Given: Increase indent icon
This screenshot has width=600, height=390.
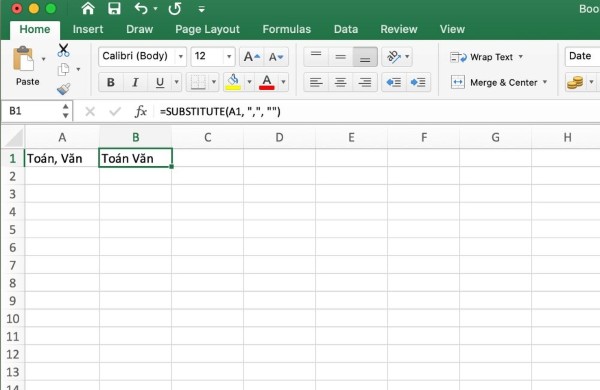Looking at the screenshot, I should click(x=418, y=82).
